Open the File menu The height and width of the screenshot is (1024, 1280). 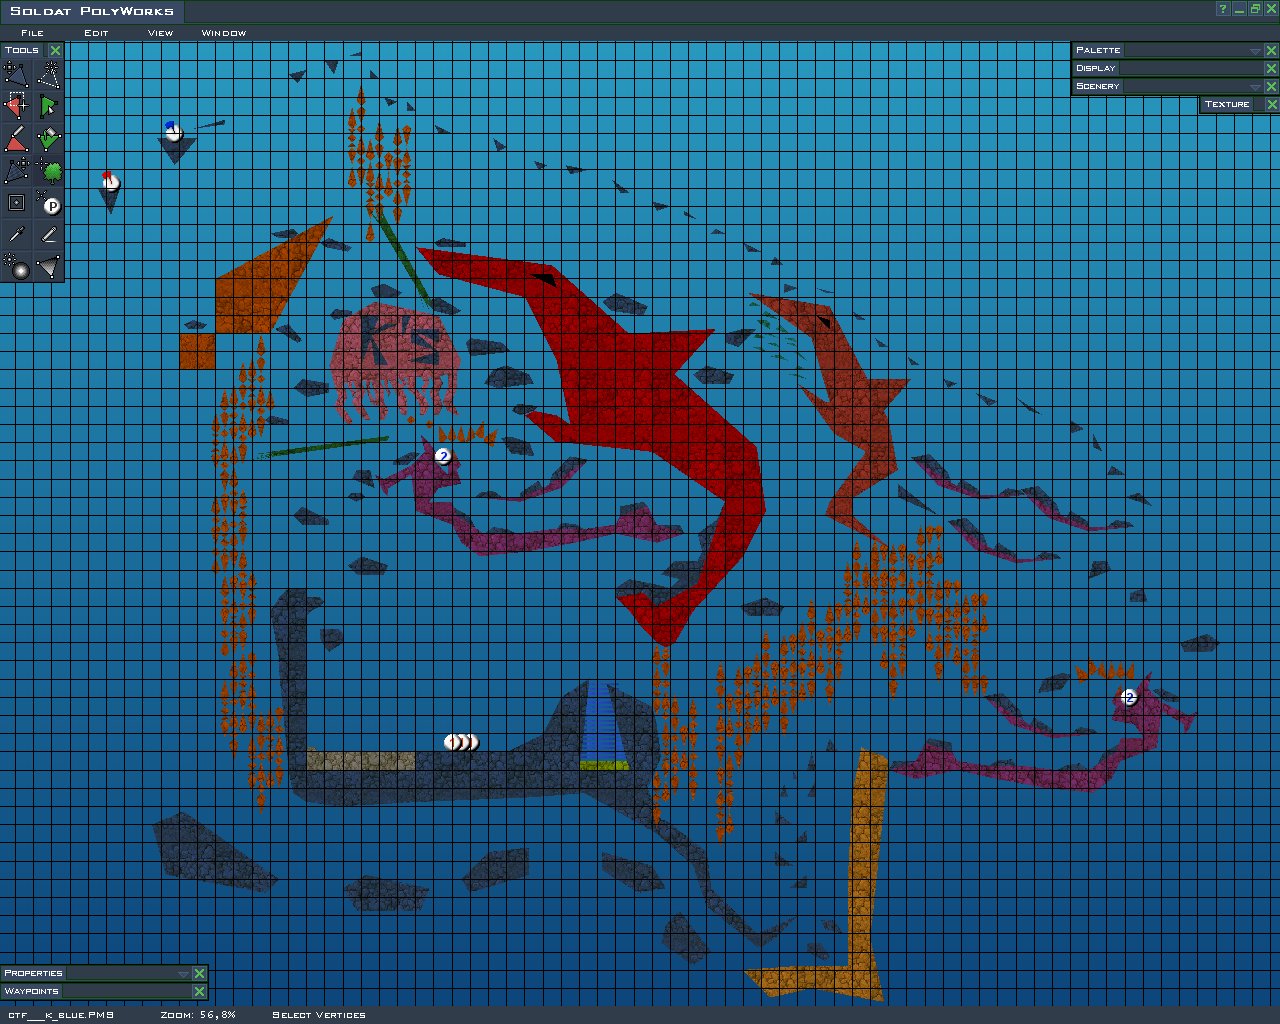33,33
